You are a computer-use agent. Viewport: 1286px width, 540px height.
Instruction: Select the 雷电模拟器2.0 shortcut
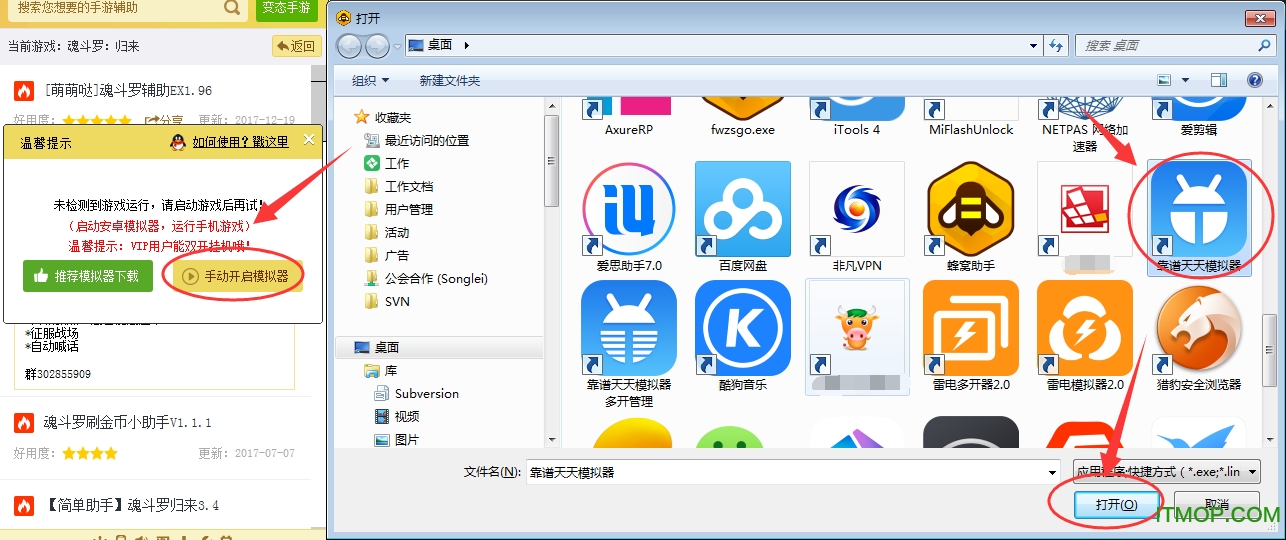pos(1085,336)
